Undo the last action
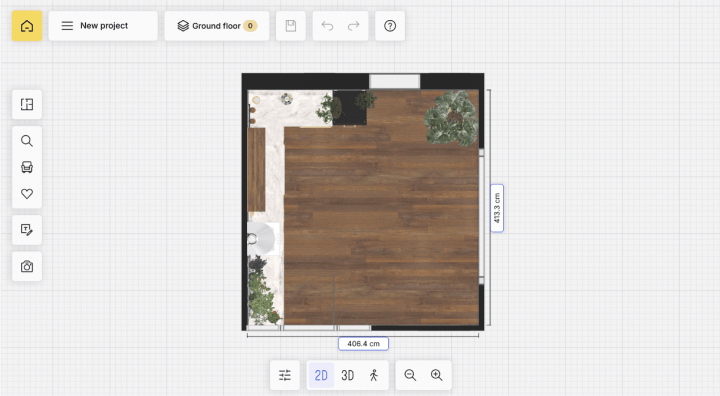This screenshot has height=396, width=720. coord(327,26)
